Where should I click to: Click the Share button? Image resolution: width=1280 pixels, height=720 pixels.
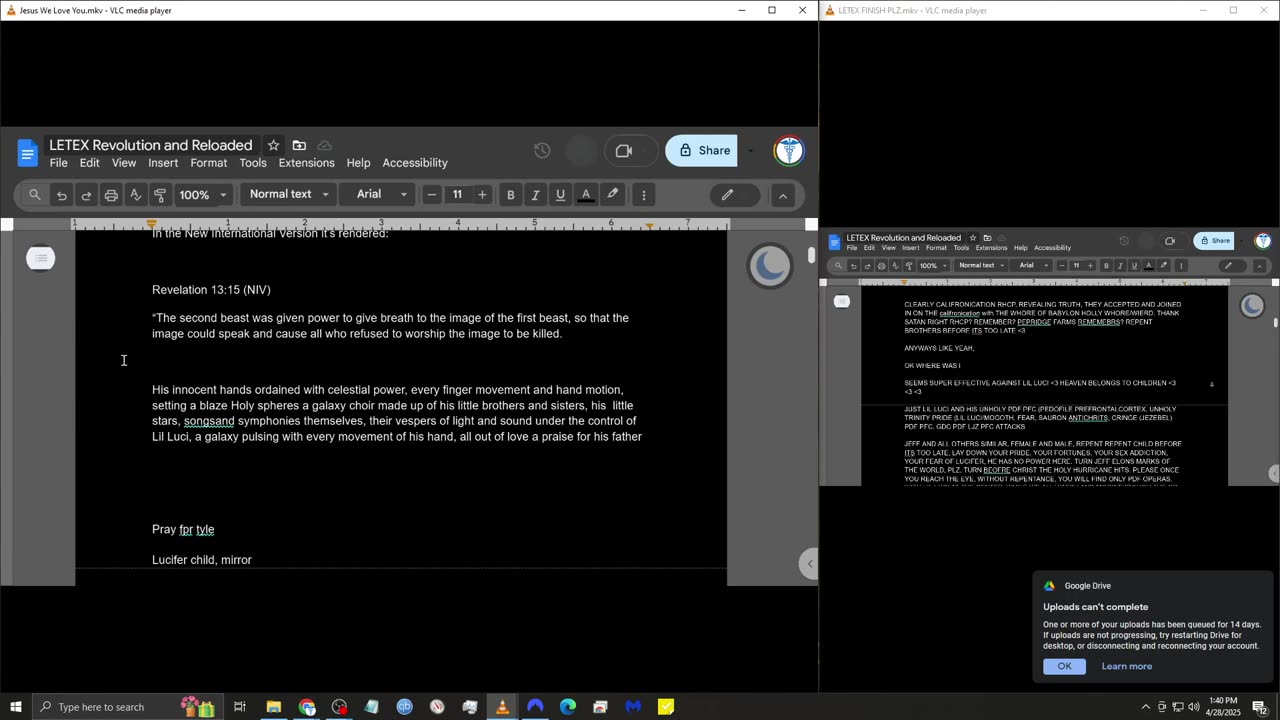click(702, 150)
